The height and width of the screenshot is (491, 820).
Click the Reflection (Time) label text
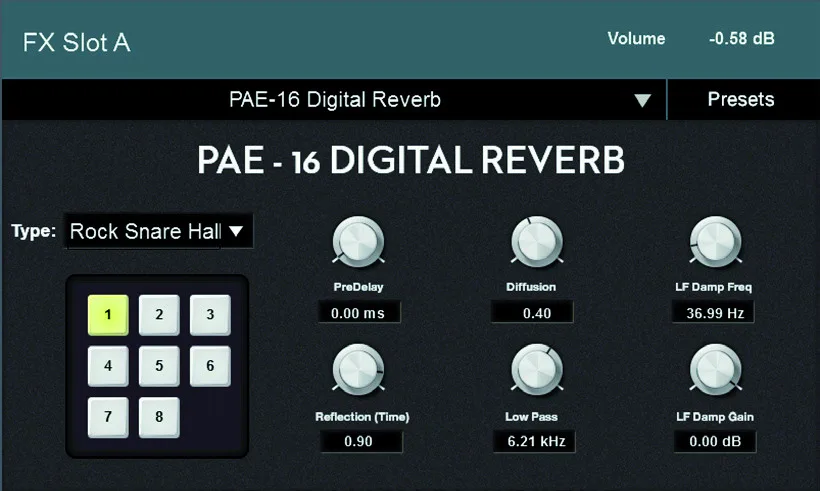(362, 417)
